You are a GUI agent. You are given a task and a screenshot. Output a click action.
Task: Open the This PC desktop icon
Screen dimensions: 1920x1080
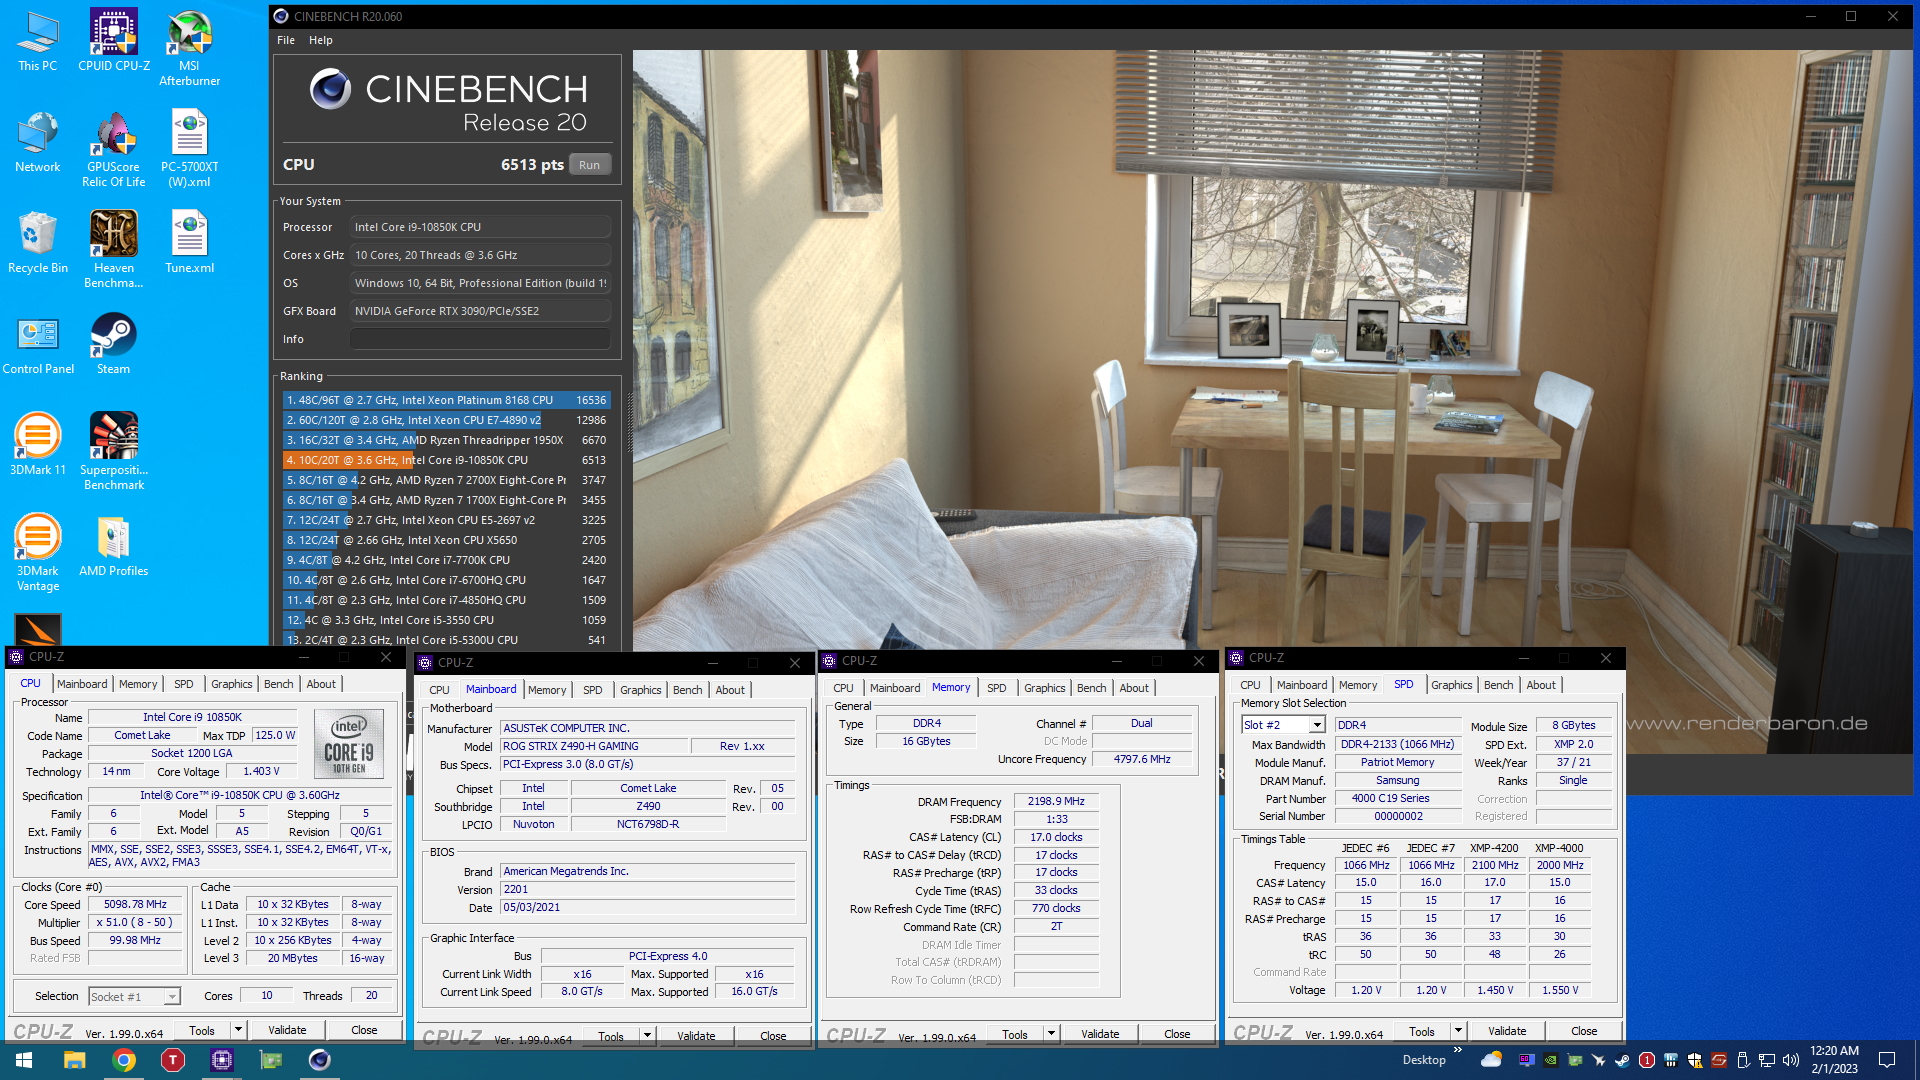pyautogui.click(x=37, y=40)
